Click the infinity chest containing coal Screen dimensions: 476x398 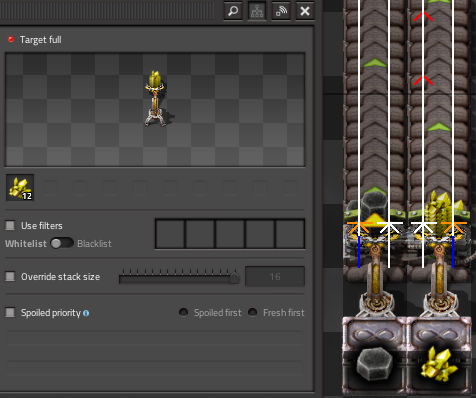[375, 355]
